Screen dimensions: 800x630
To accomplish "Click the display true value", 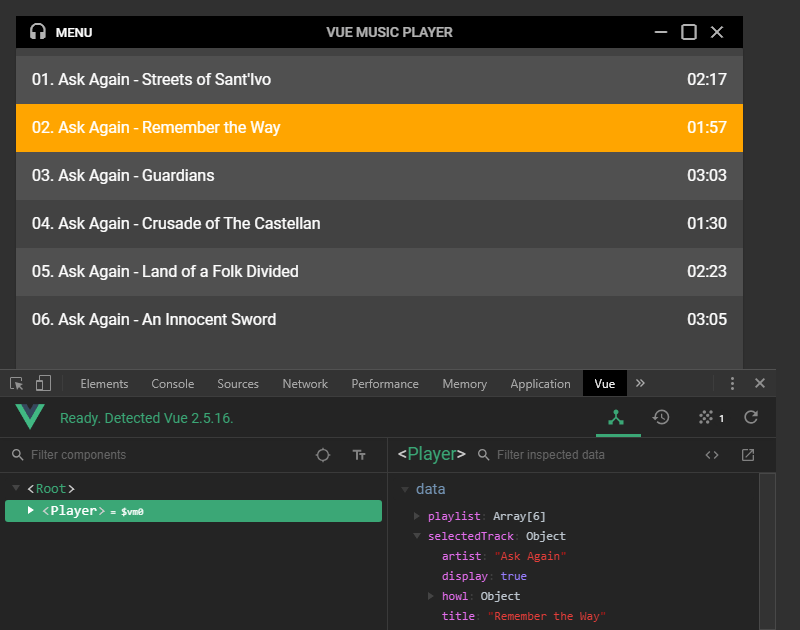I will pos(513,576).
